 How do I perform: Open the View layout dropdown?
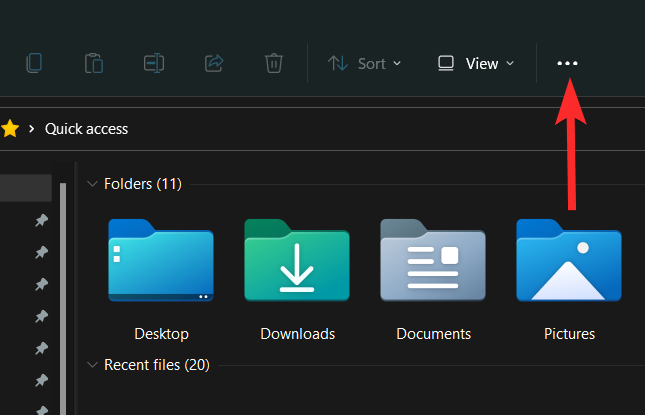(x=476, y=63)
